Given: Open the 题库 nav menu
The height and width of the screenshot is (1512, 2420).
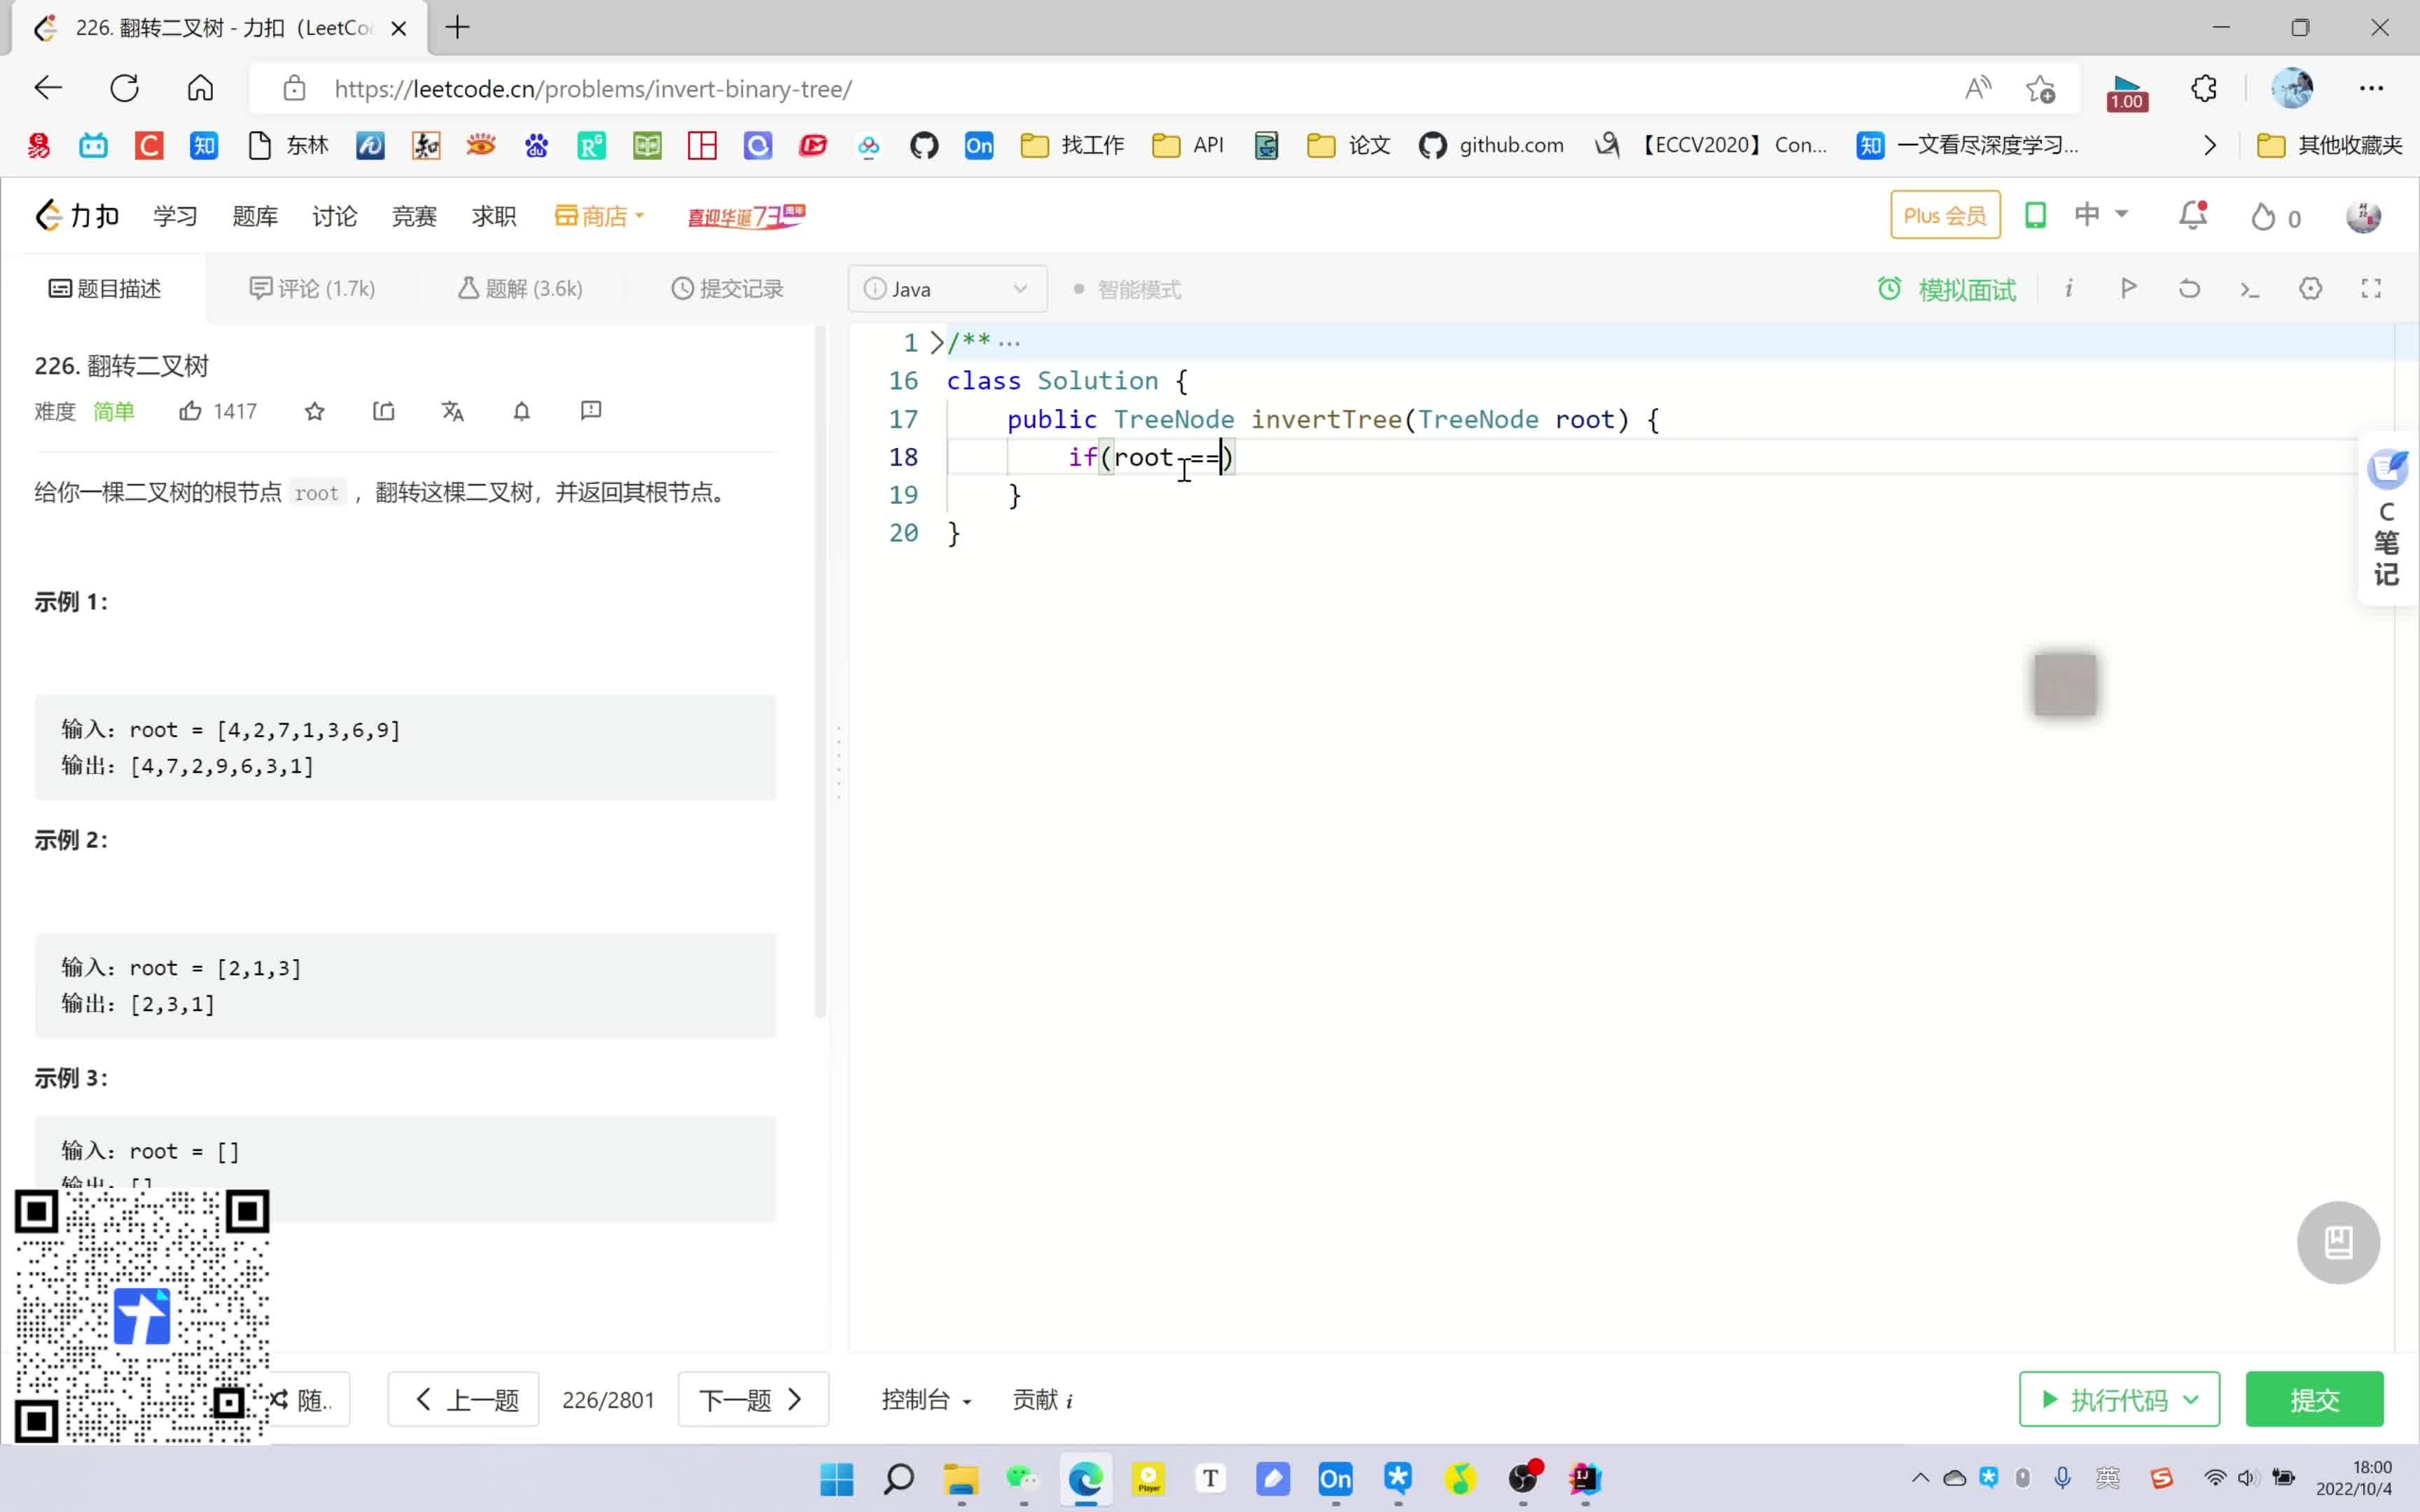Looking at the screenshot, I should point(255,216).
